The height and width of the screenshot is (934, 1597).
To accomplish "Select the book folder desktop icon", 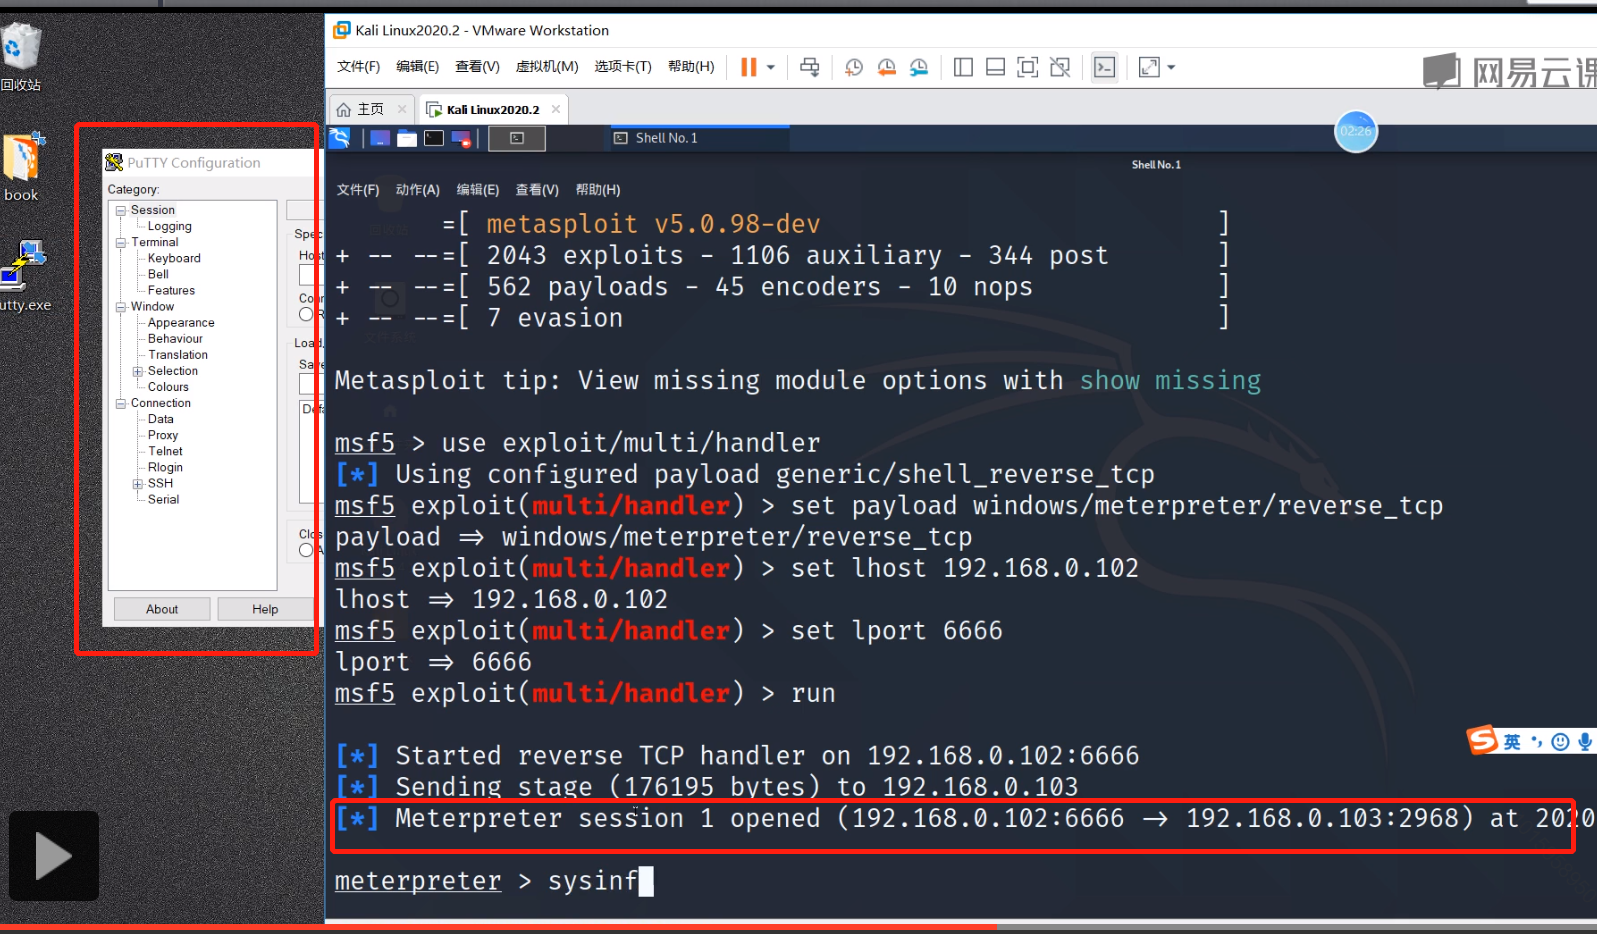I will click(22, 168).
